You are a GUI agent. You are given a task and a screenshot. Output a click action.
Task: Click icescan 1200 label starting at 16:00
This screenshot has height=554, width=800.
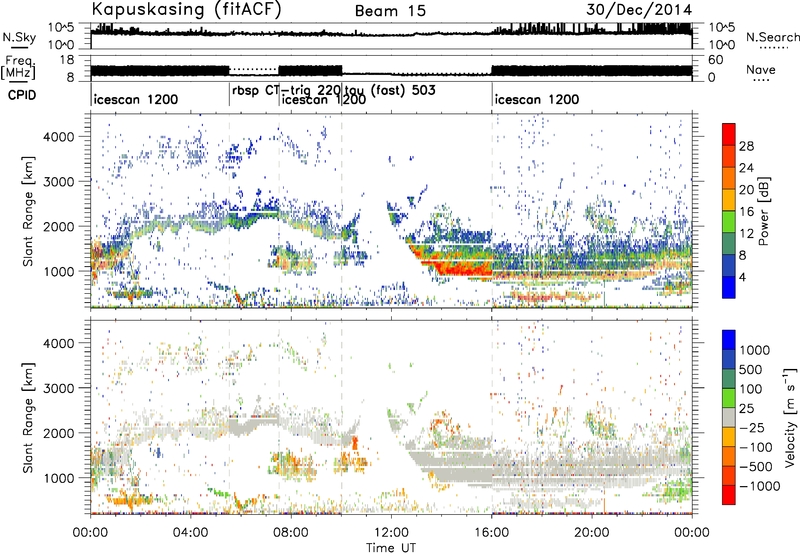pos(537,99)
